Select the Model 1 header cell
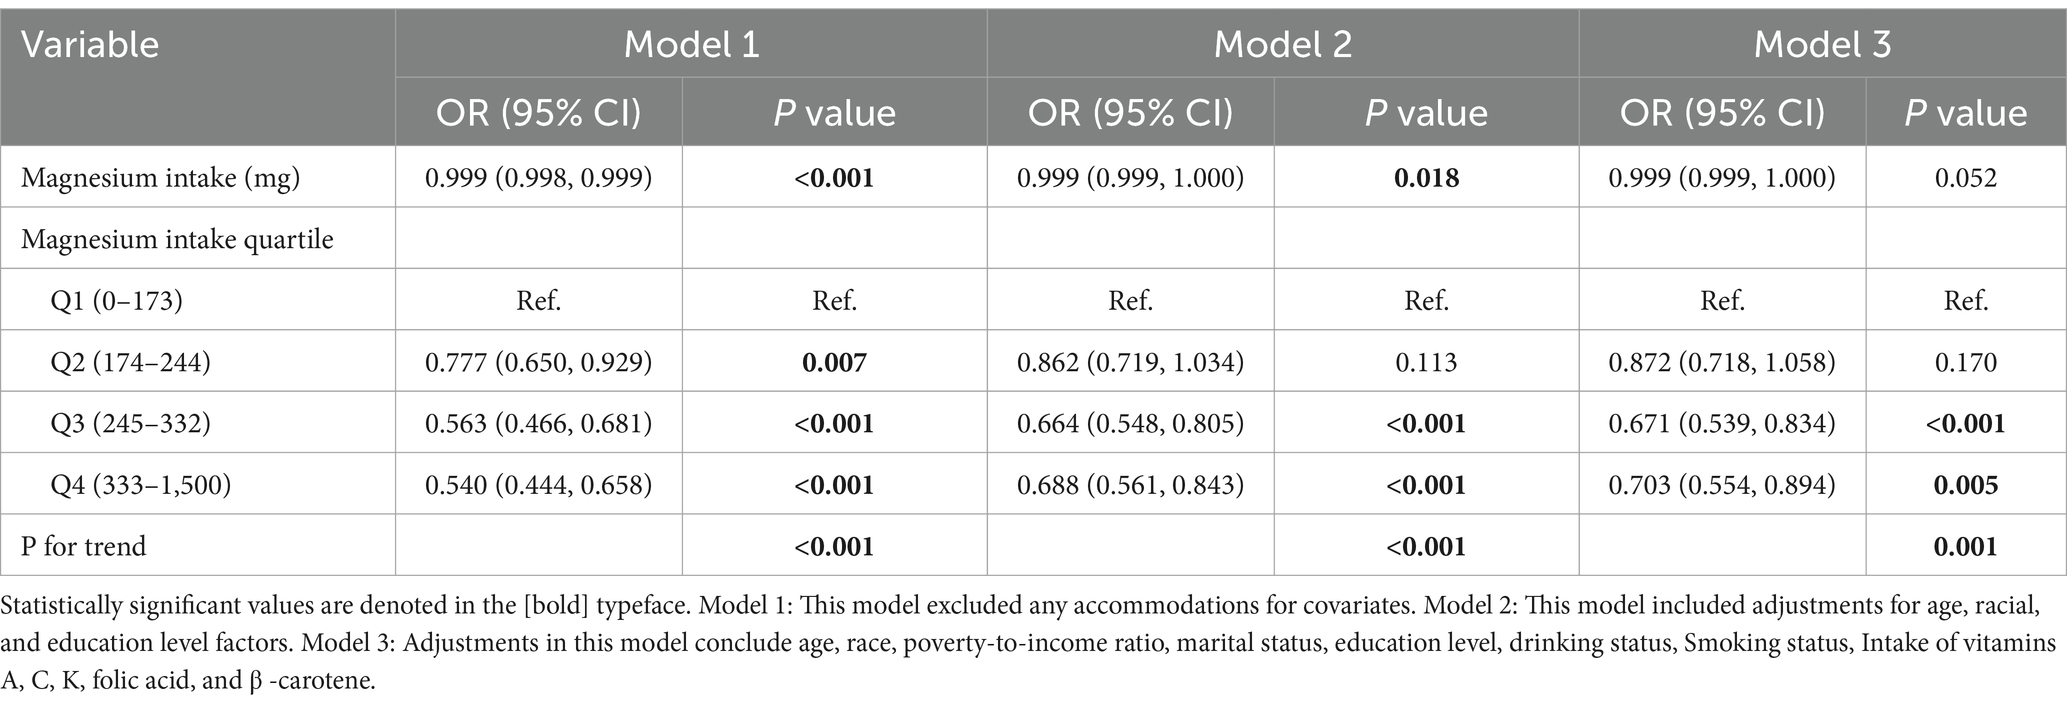 pyautogui.click(x=691, y=45)
